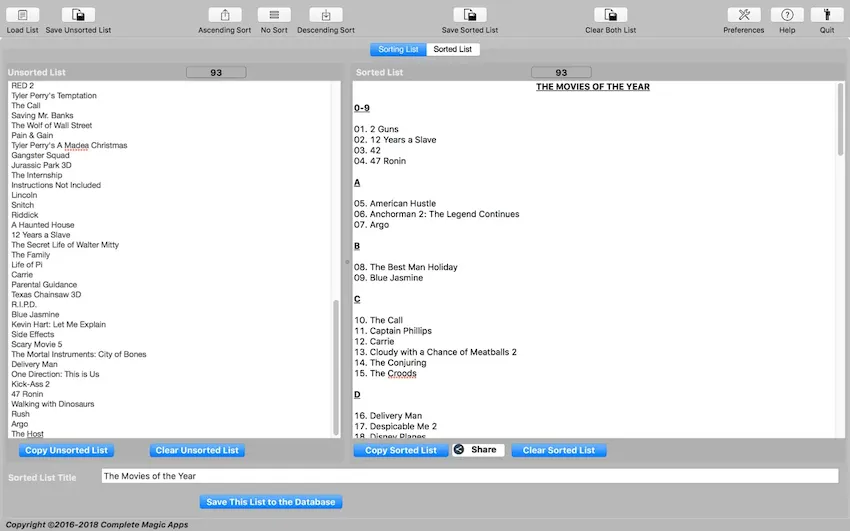The height and width of the screenshot is (531, 850).
Task: Switch to the Sorted List tab
Action: [x=453, y=49]
